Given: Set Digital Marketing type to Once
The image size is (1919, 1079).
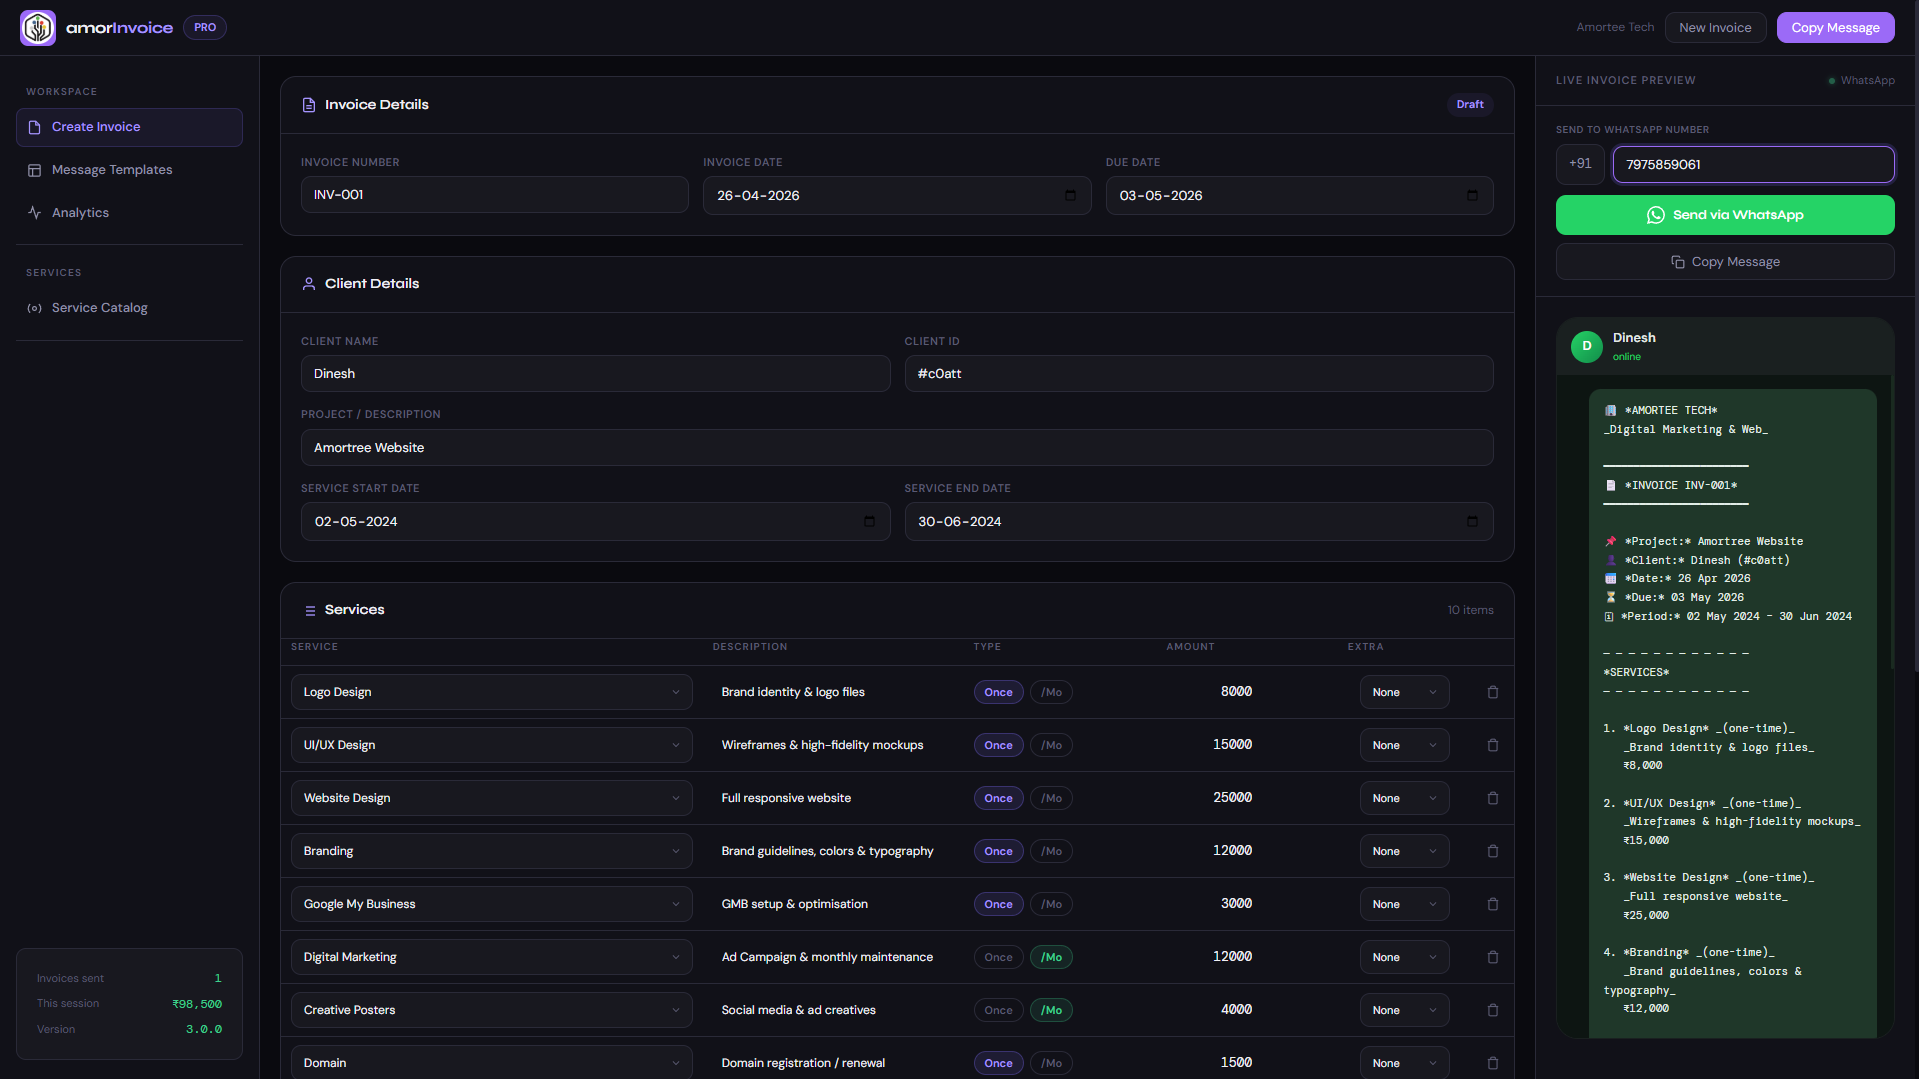Looking at the screenshot, I should pos(998,957).
